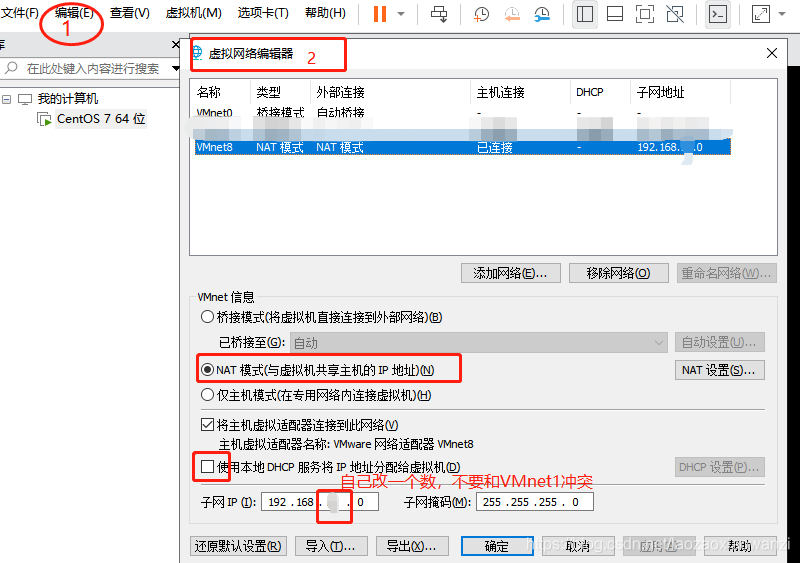Open the dropdown arrow beside the pause icon
This screenshot has height=563, width=800.
(x=401, y=14)
